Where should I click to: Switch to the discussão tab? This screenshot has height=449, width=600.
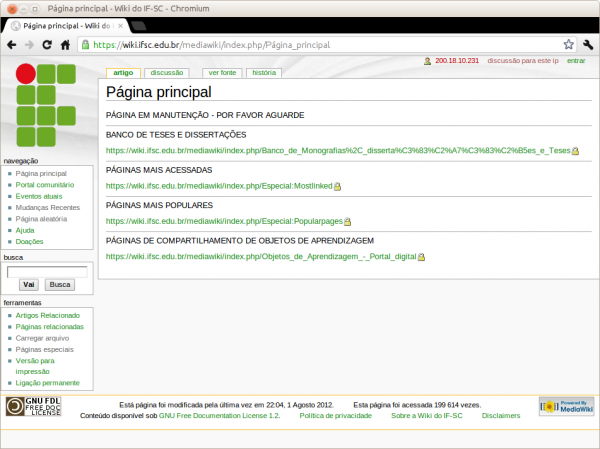click(x=166, y=73)
